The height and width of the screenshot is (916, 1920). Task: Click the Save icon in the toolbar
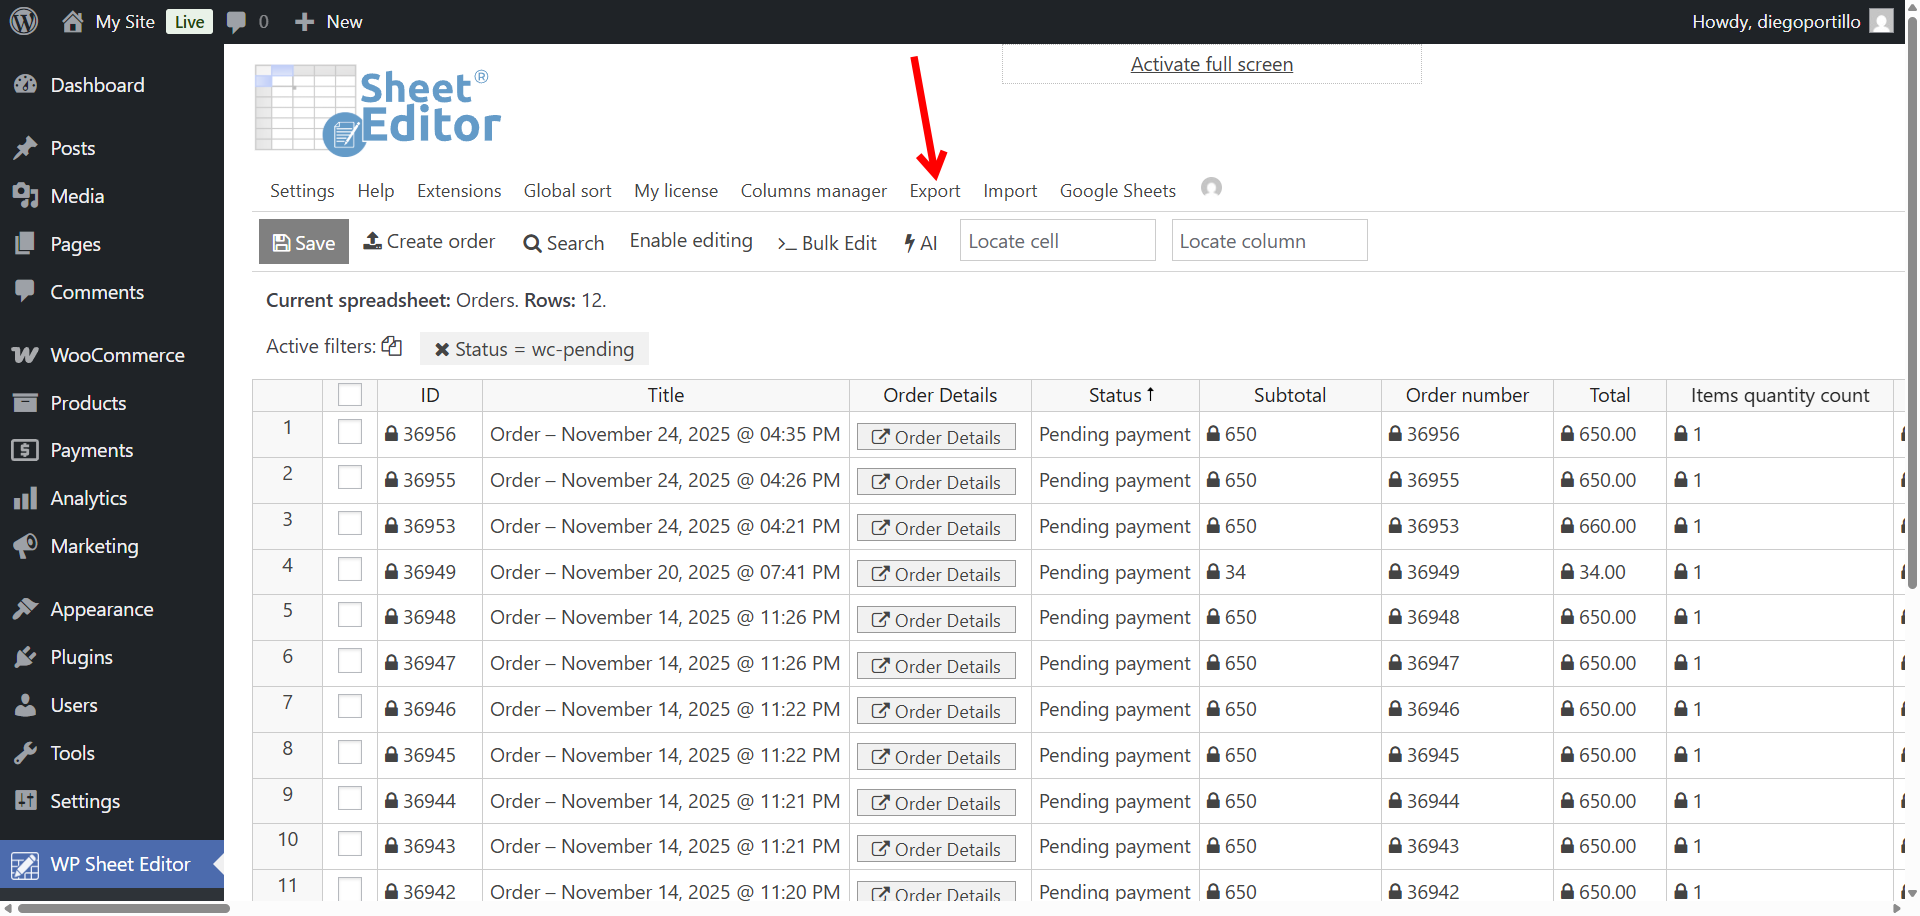click(x=280, y=241)
